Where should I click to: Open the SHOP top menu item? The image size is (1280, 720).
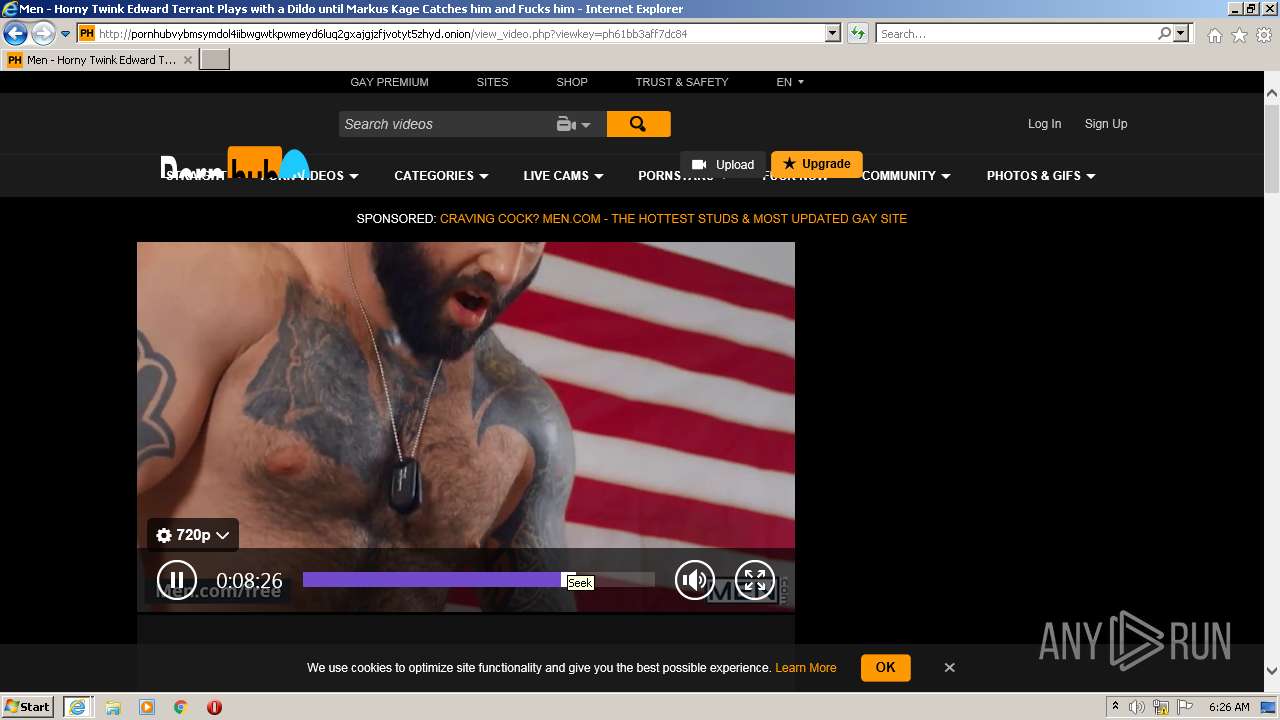572,82
